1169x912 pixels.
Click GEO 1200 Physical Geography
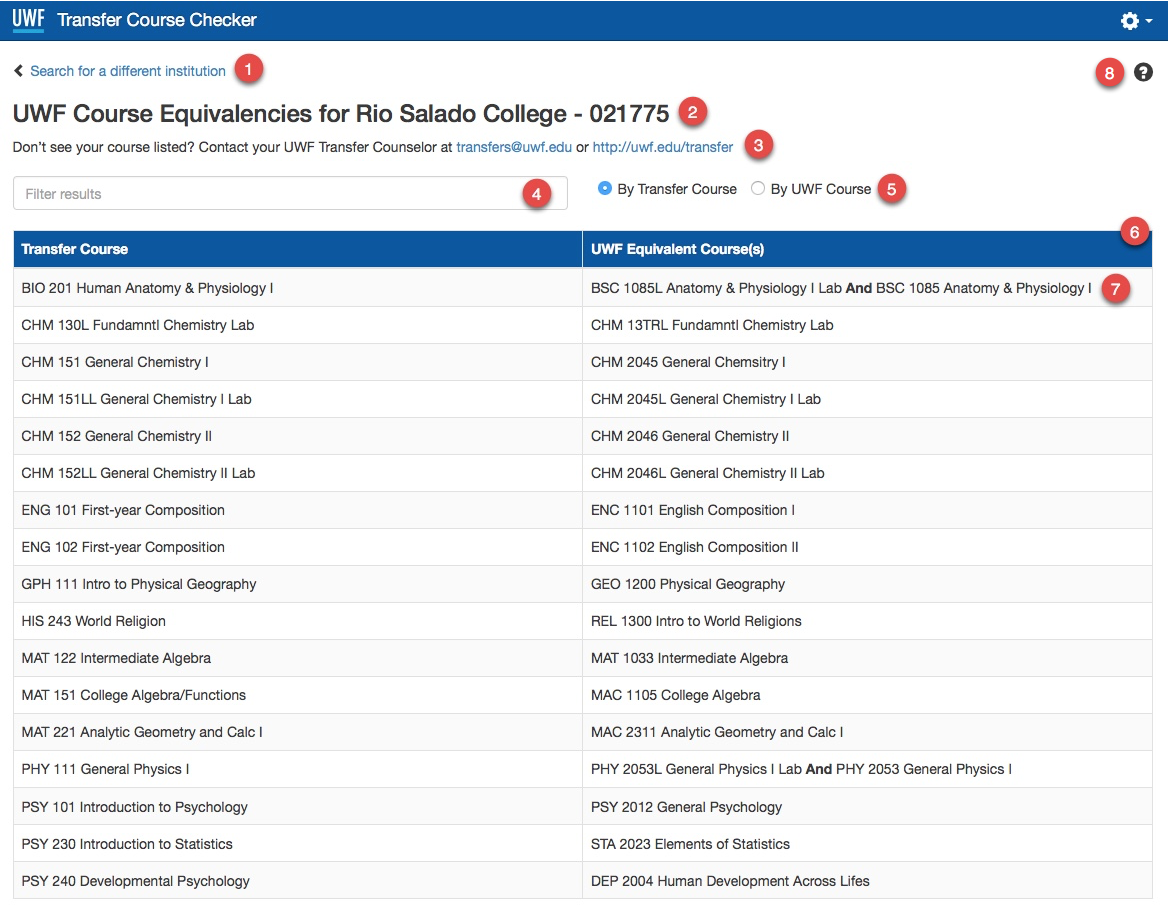[x=687, y=584]
